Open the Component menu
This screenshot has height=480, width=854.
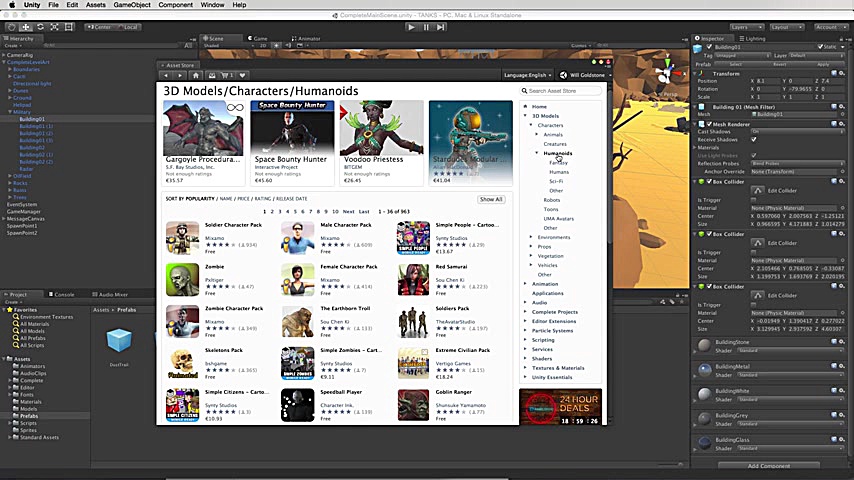click(x=175, y=5)
